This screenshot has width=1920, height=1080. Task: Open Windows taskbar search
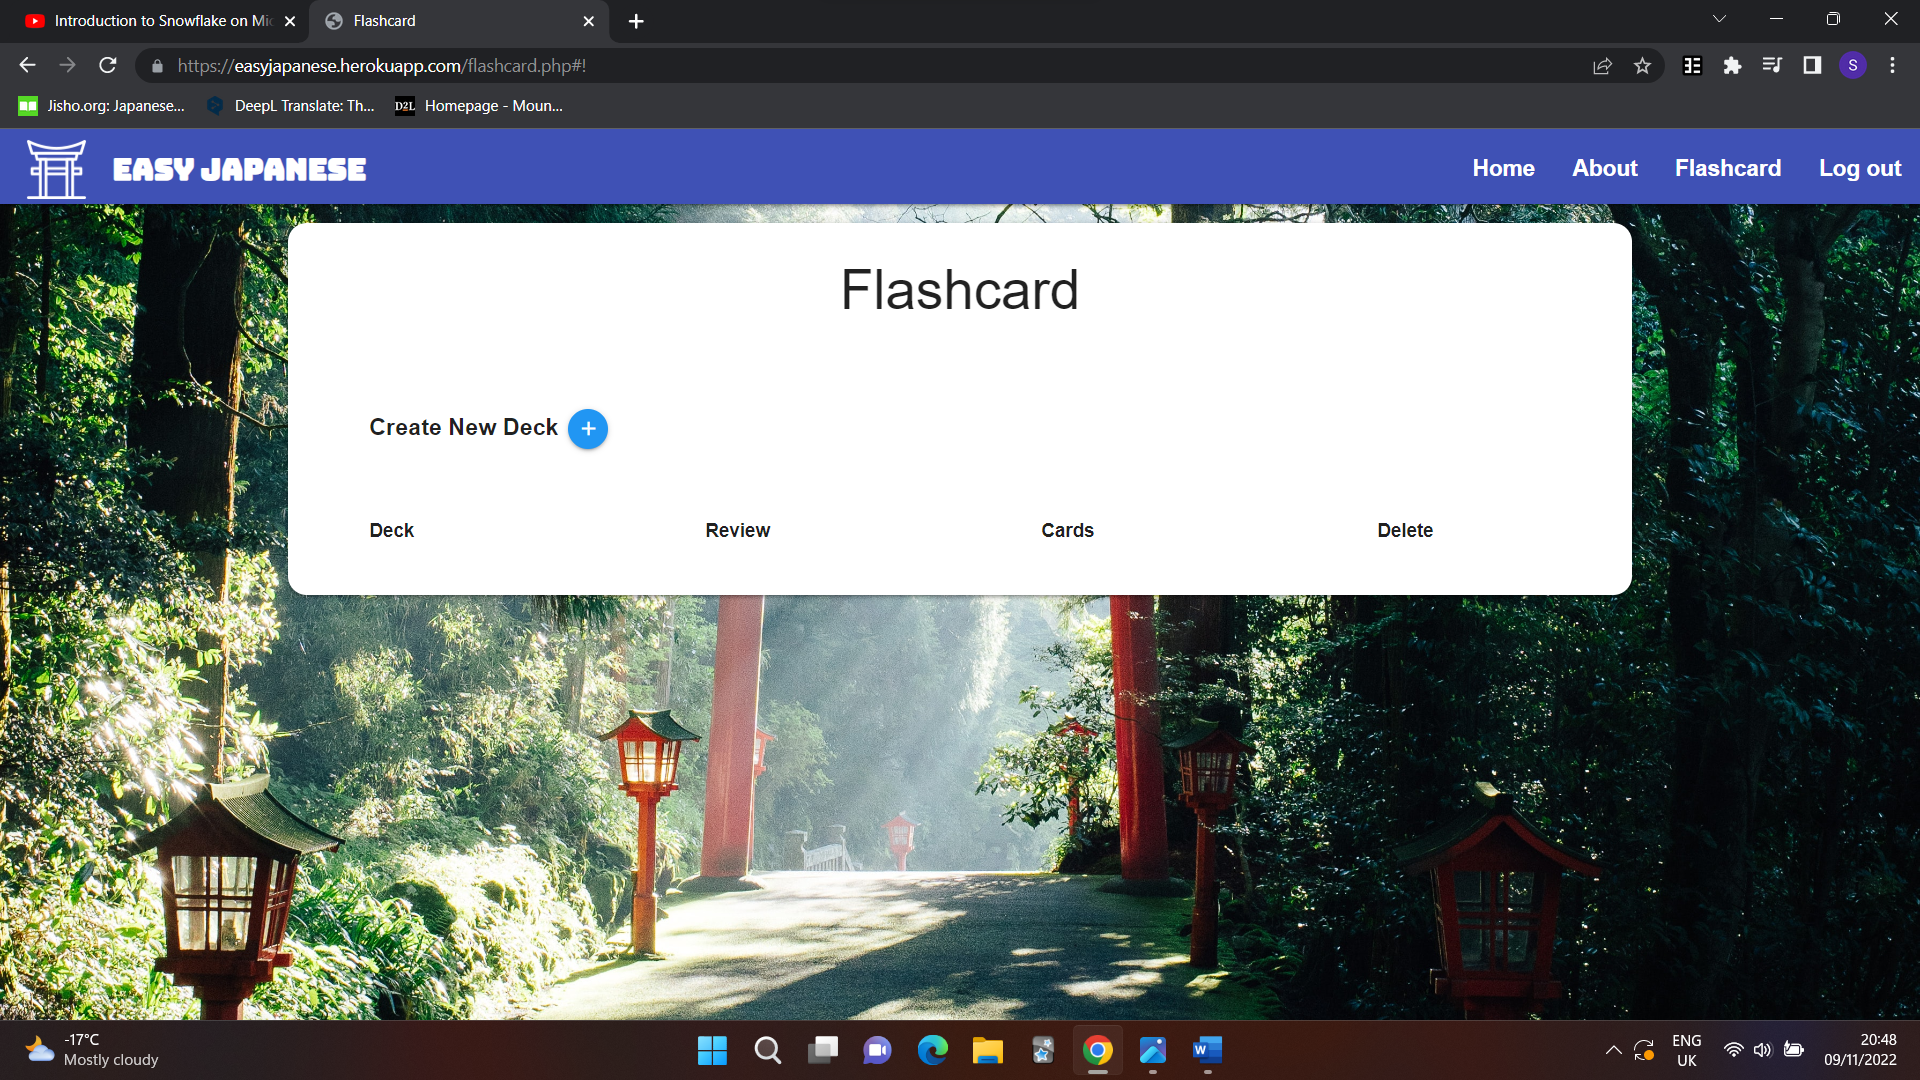coord(767,1050)
